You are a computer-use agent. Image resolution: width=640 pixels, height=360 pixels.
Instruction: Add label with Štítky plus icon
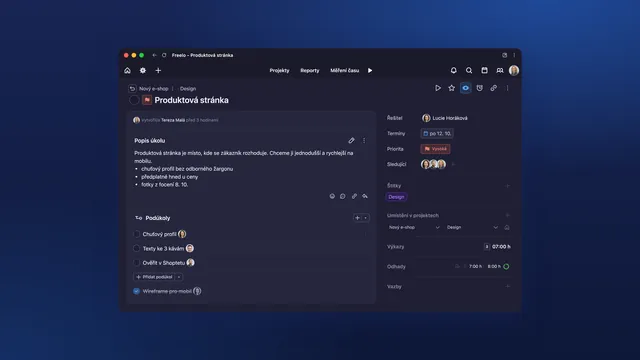tap(507, 186)
